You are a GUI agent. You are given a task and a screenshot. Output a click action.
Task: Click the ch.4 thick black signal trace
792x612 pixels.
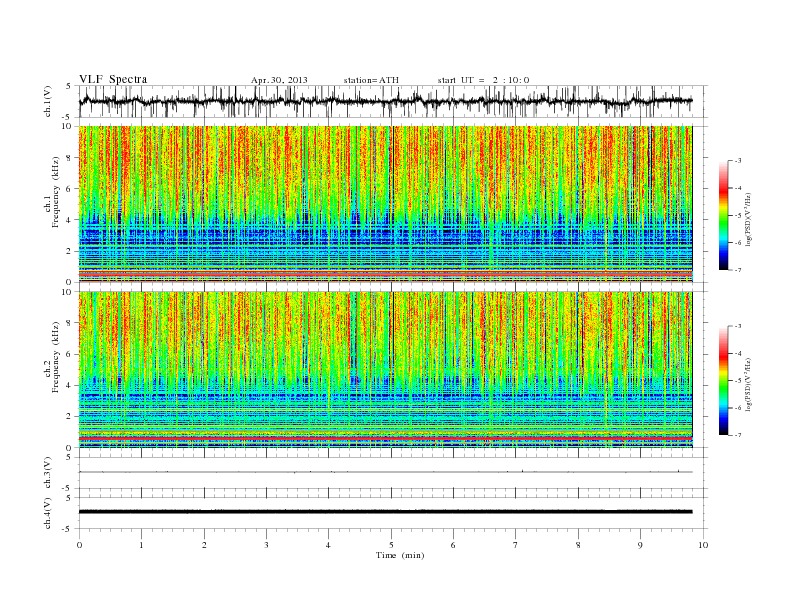tap(385, 512)
